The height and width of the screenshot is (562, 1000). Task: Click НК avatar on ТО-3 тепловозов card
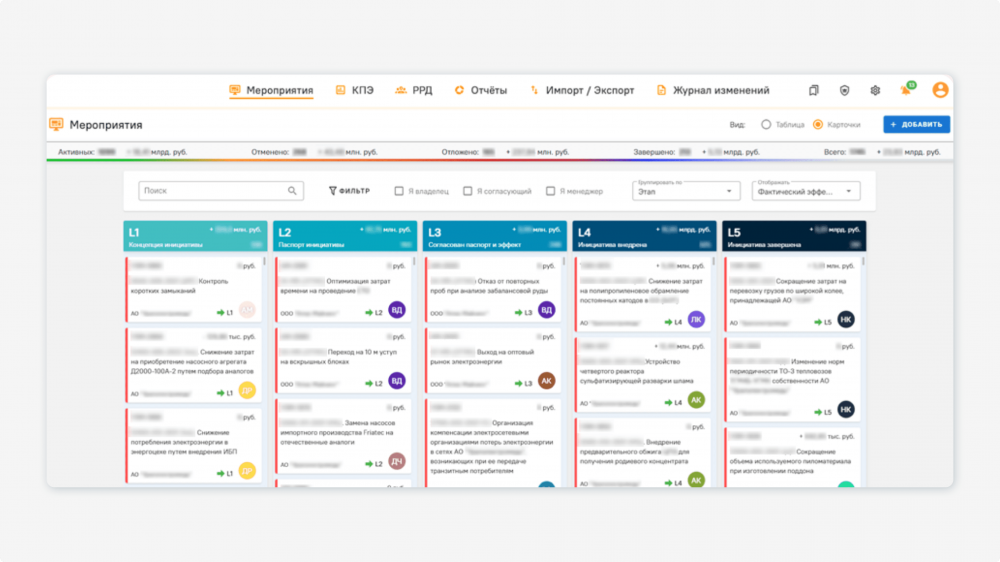pos(846,410)
